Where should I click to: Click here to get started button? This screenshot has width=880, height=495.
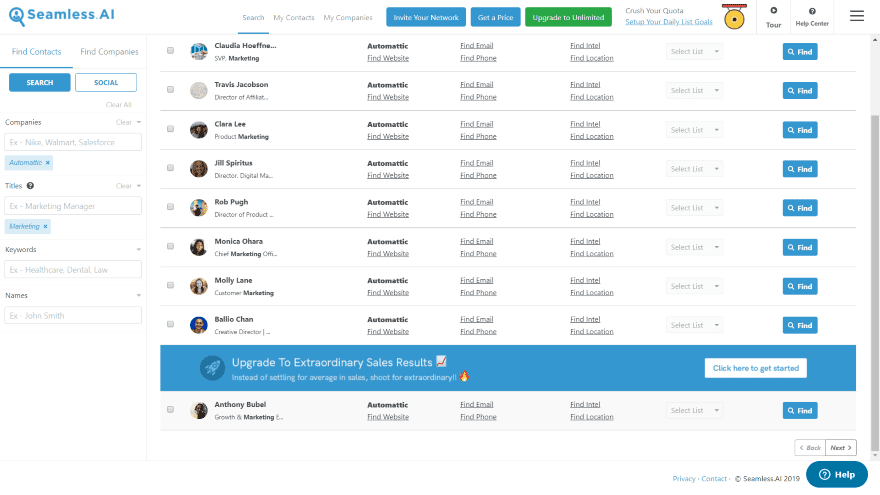pyautogui.click(x=755, y=368)
